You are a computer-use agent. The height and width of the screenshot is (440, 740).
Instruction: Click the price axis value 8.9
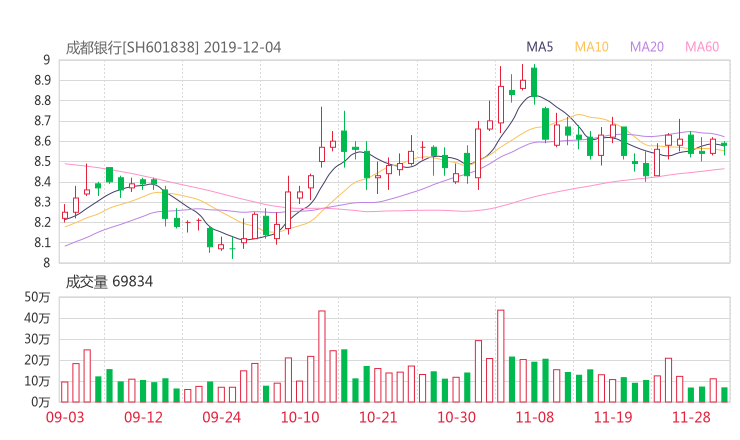pyautogui.click(x=42, y=80)
